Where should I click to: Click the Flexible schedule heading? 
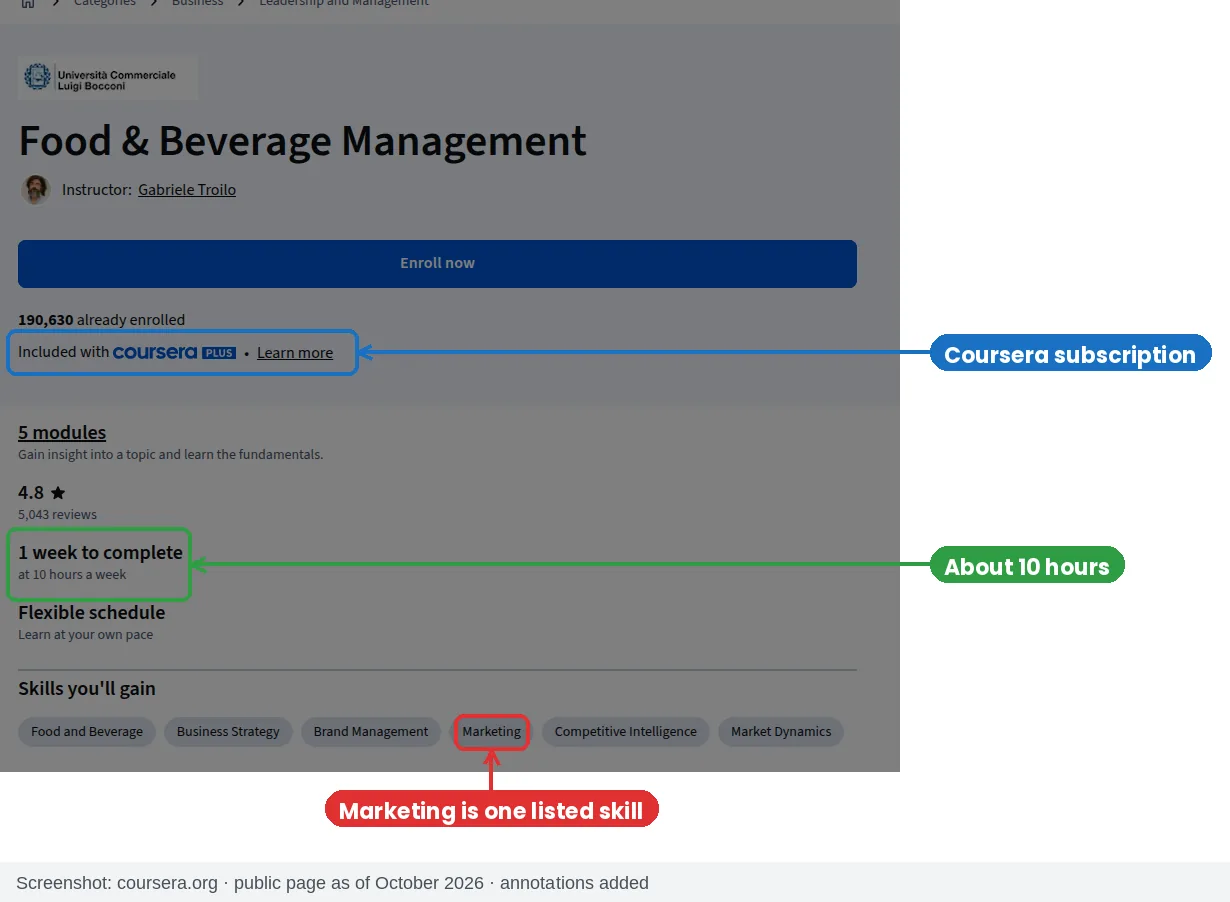[x=91, y=612]
